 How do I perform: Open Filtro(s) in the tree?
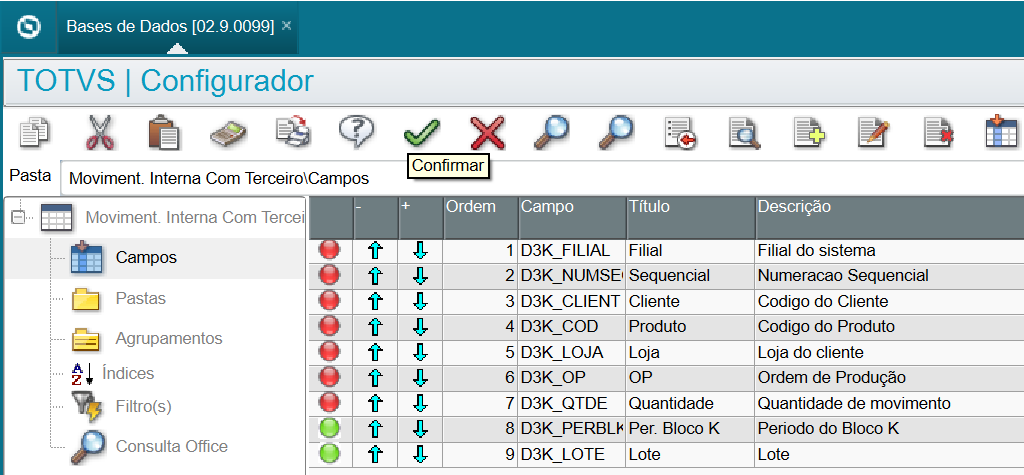coord(143,406)
